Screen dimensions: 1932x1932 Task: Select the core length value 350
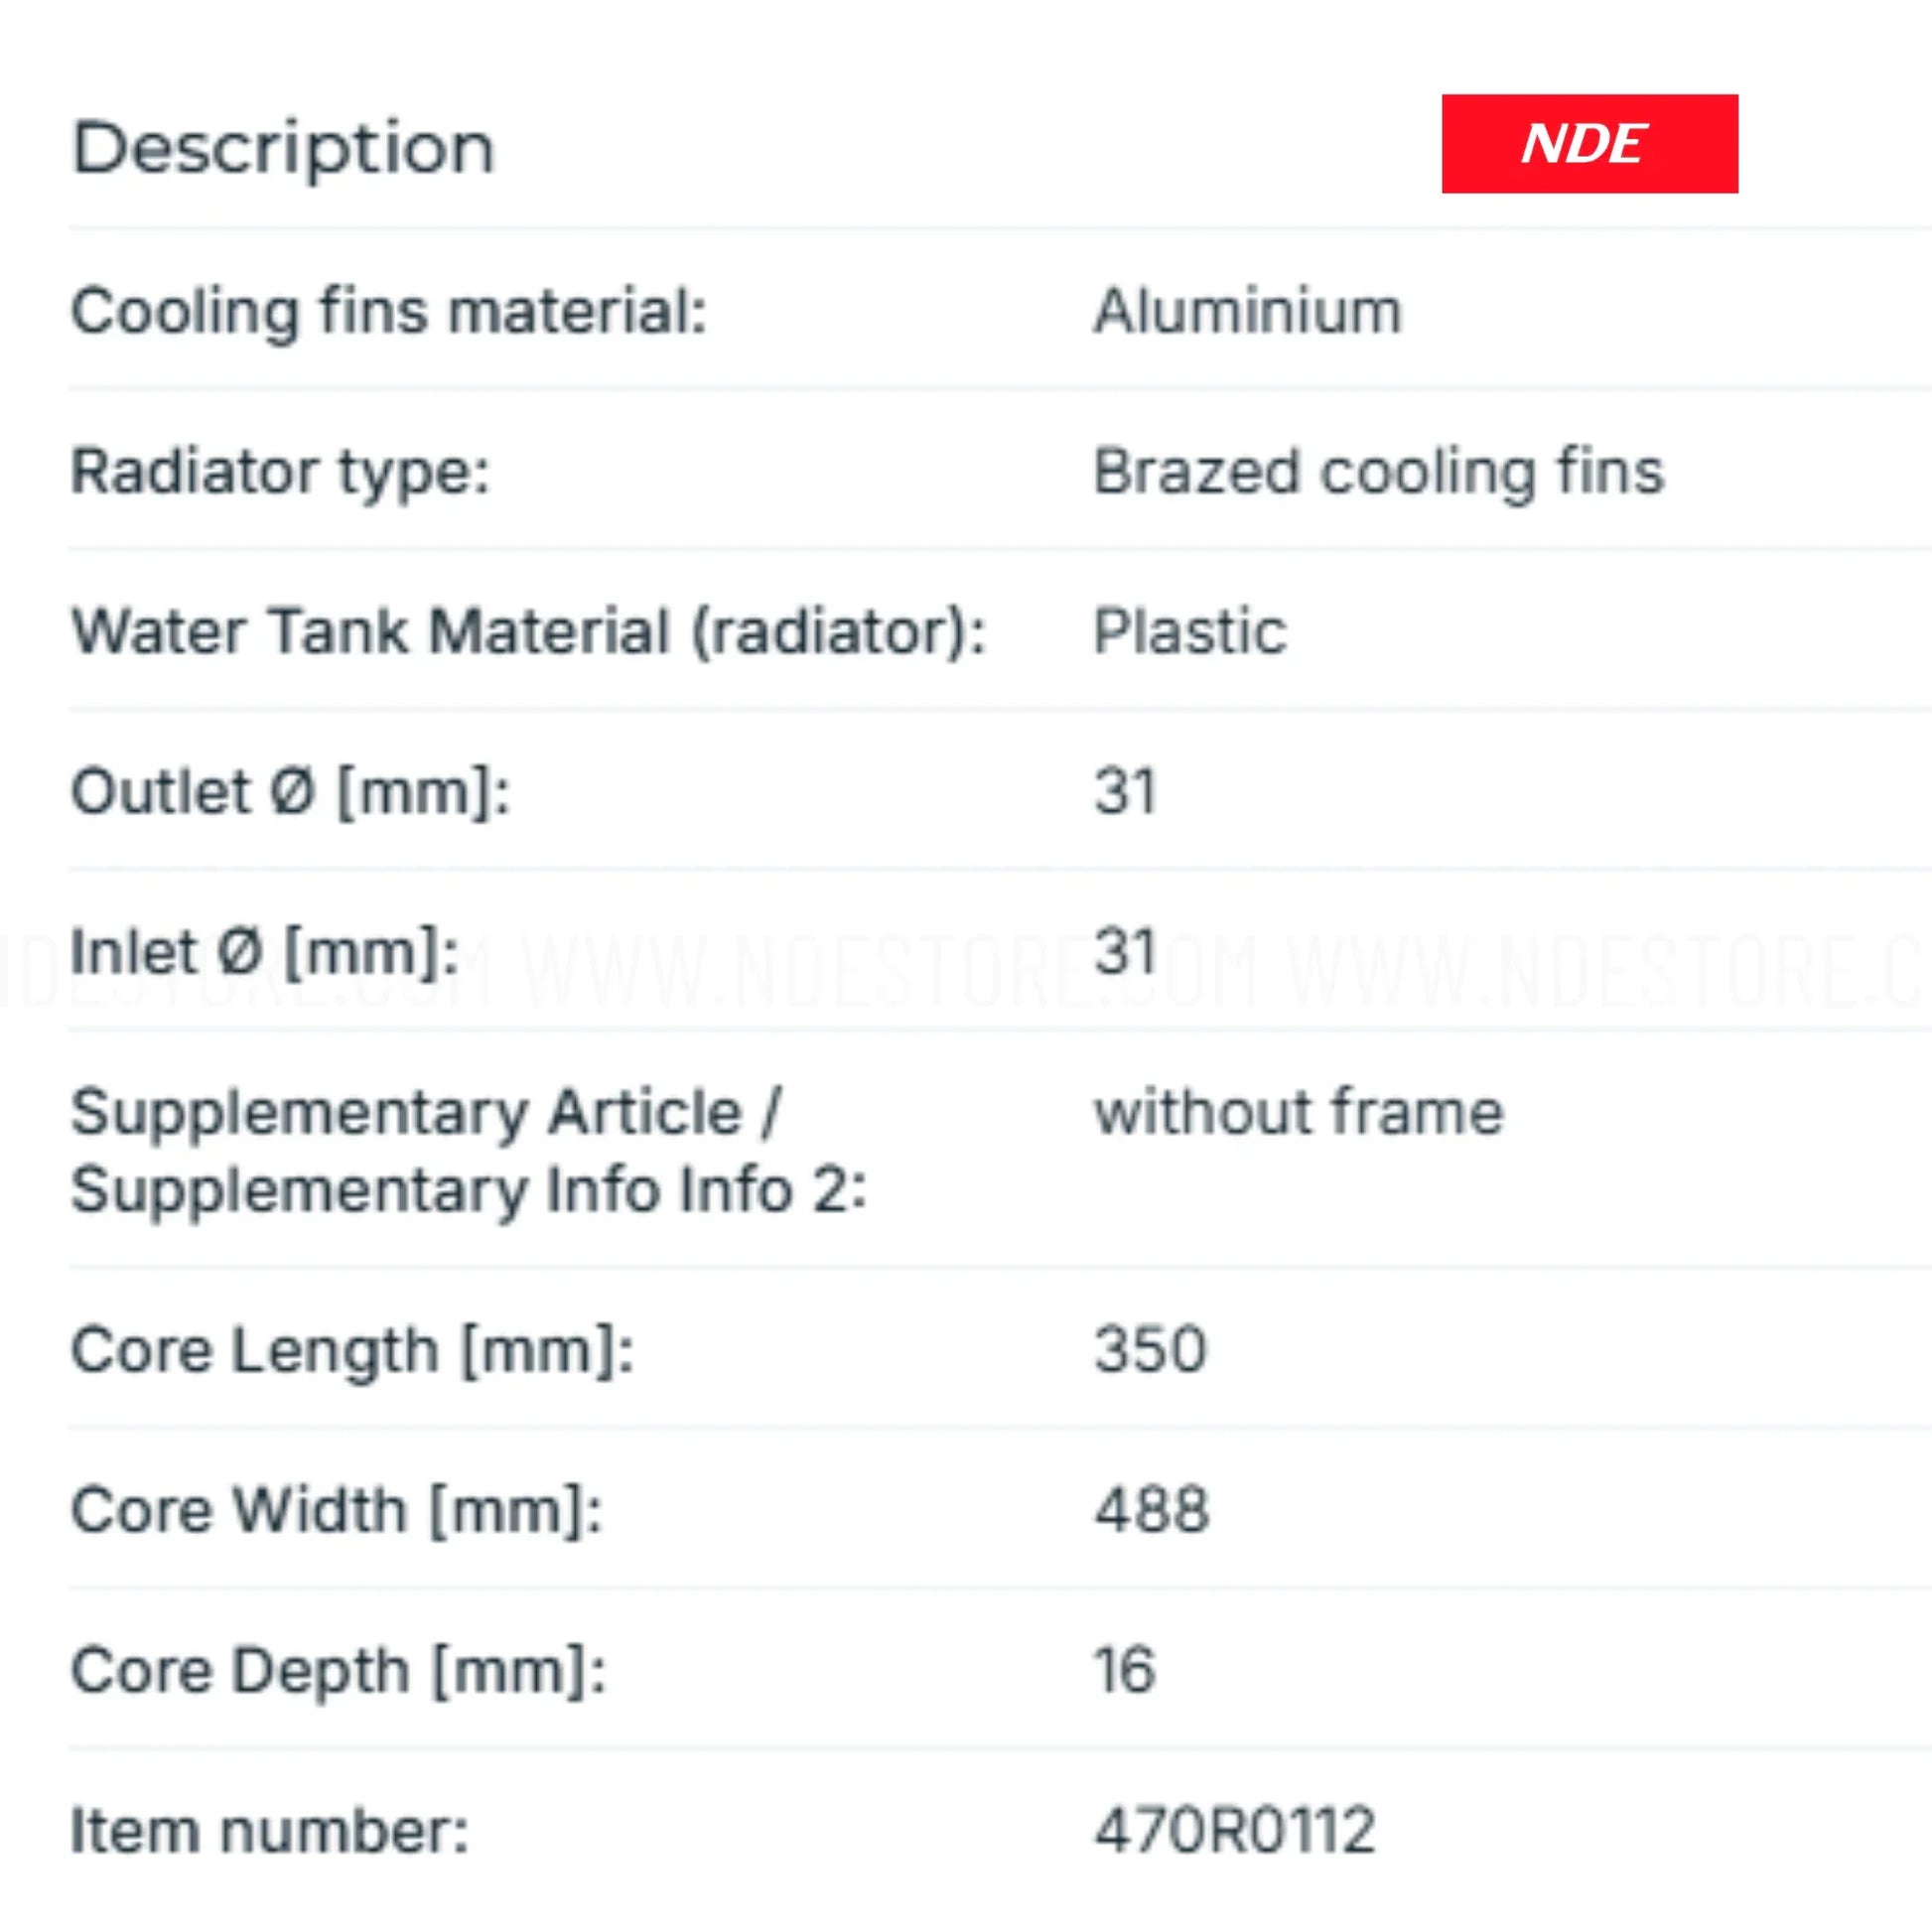click(1151, 1350)
